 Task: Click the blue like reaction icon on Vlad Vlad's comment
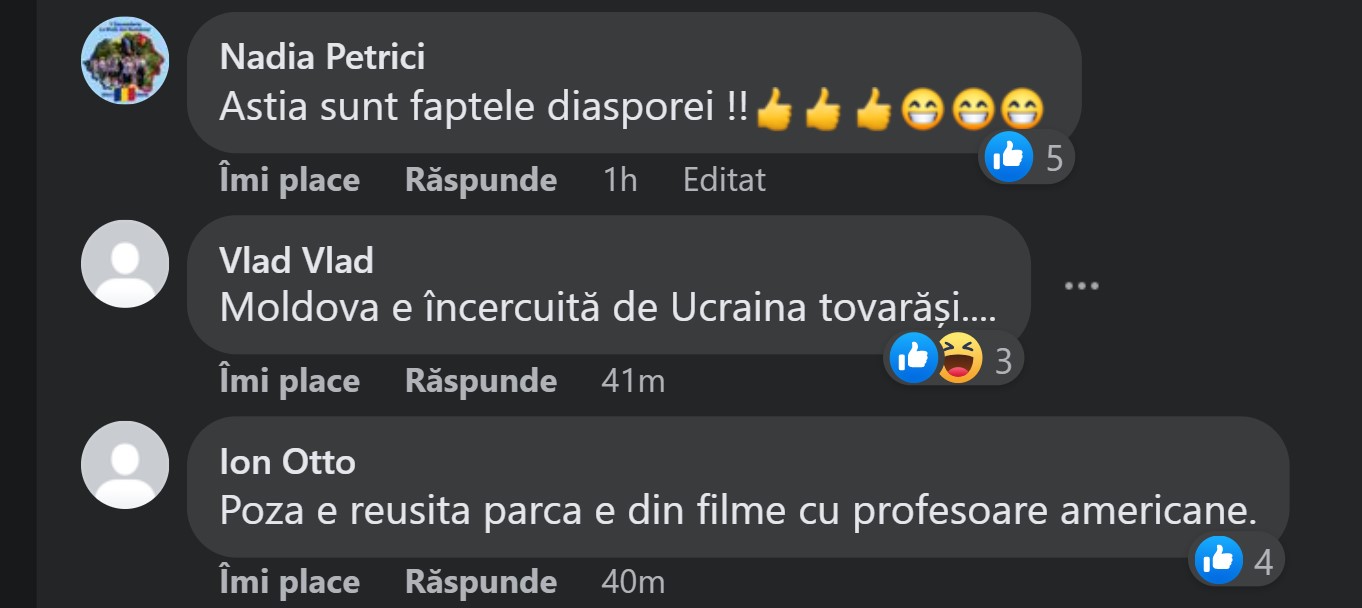pyautogui.click(x=914, y=358)
